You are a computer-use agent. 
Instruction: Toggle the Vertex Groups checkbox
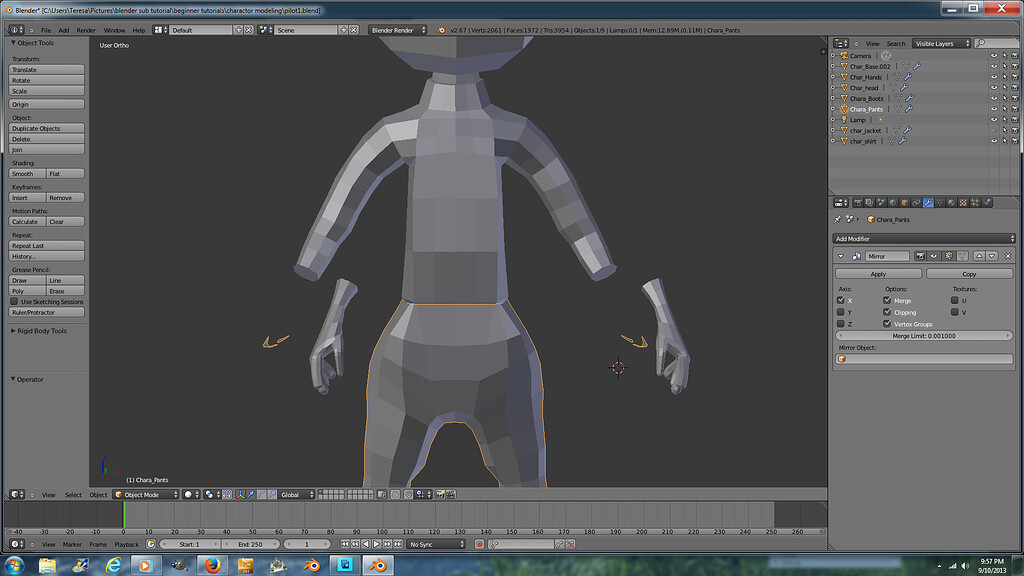tap(887, 324)
